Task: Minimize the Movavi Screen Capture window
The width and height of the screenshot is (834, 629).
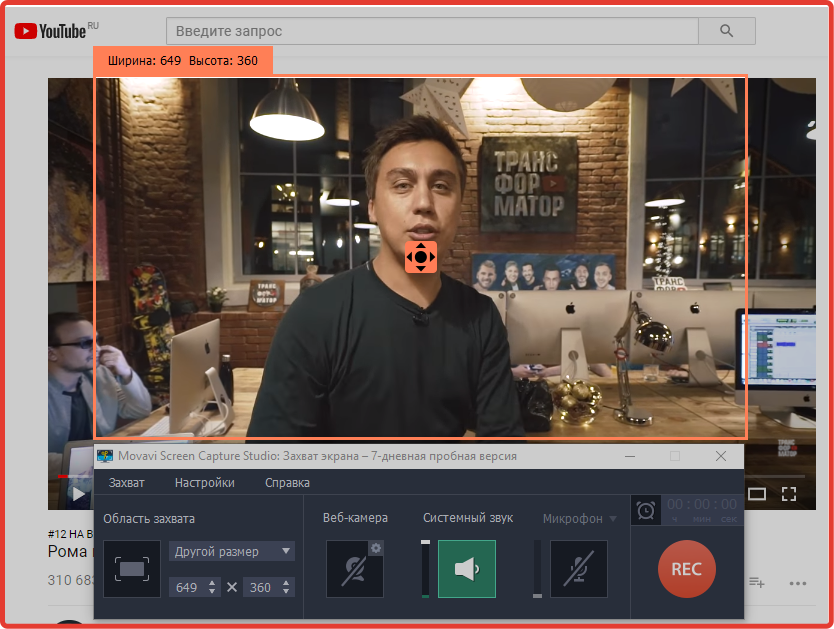Action: 630,456
